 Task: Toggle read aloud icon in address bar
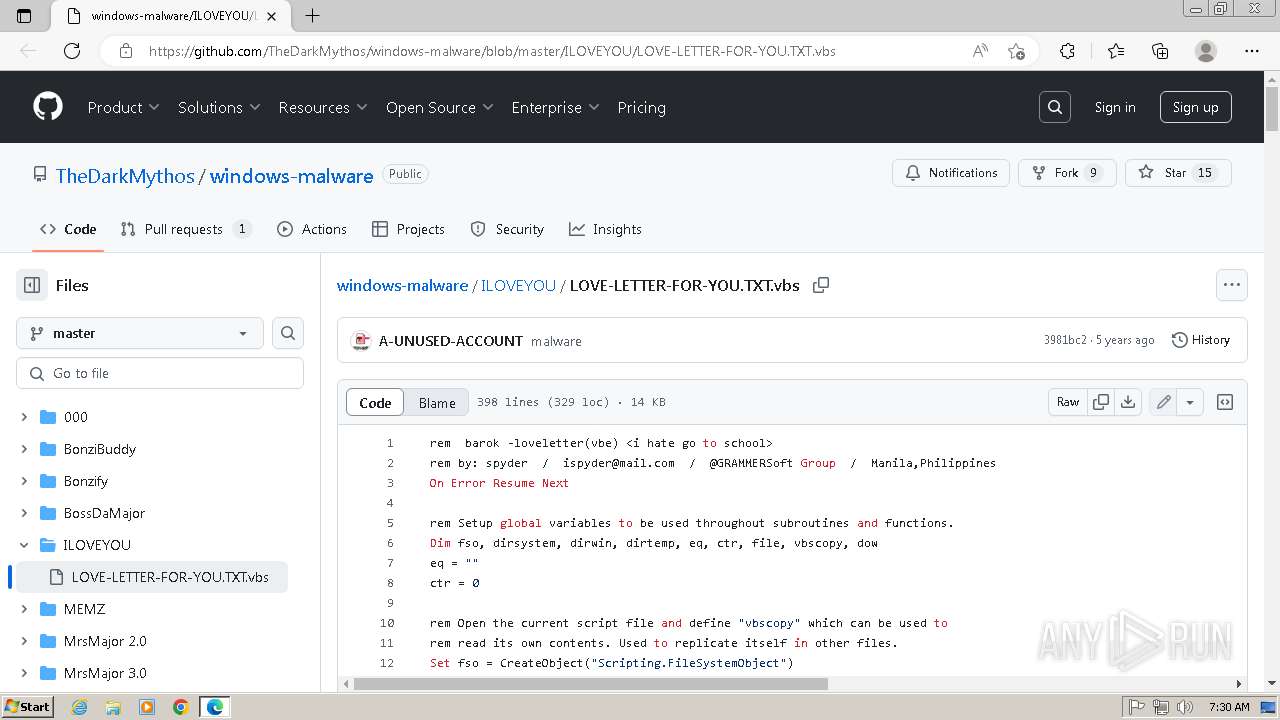pyautogui.click(x=980, y=51)
